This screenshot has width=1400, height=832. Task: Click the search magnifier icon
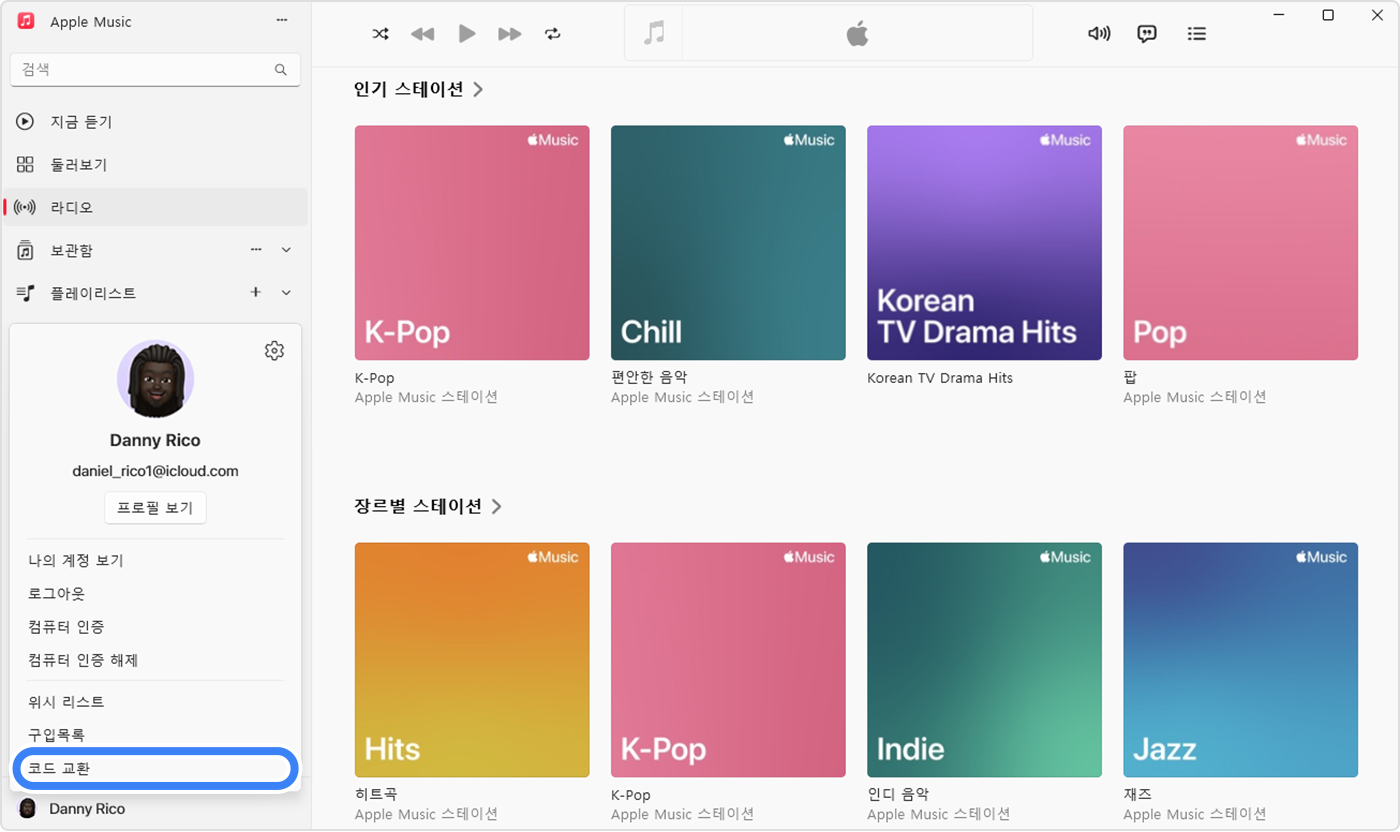pyautogui.click(x=281, y=70)
